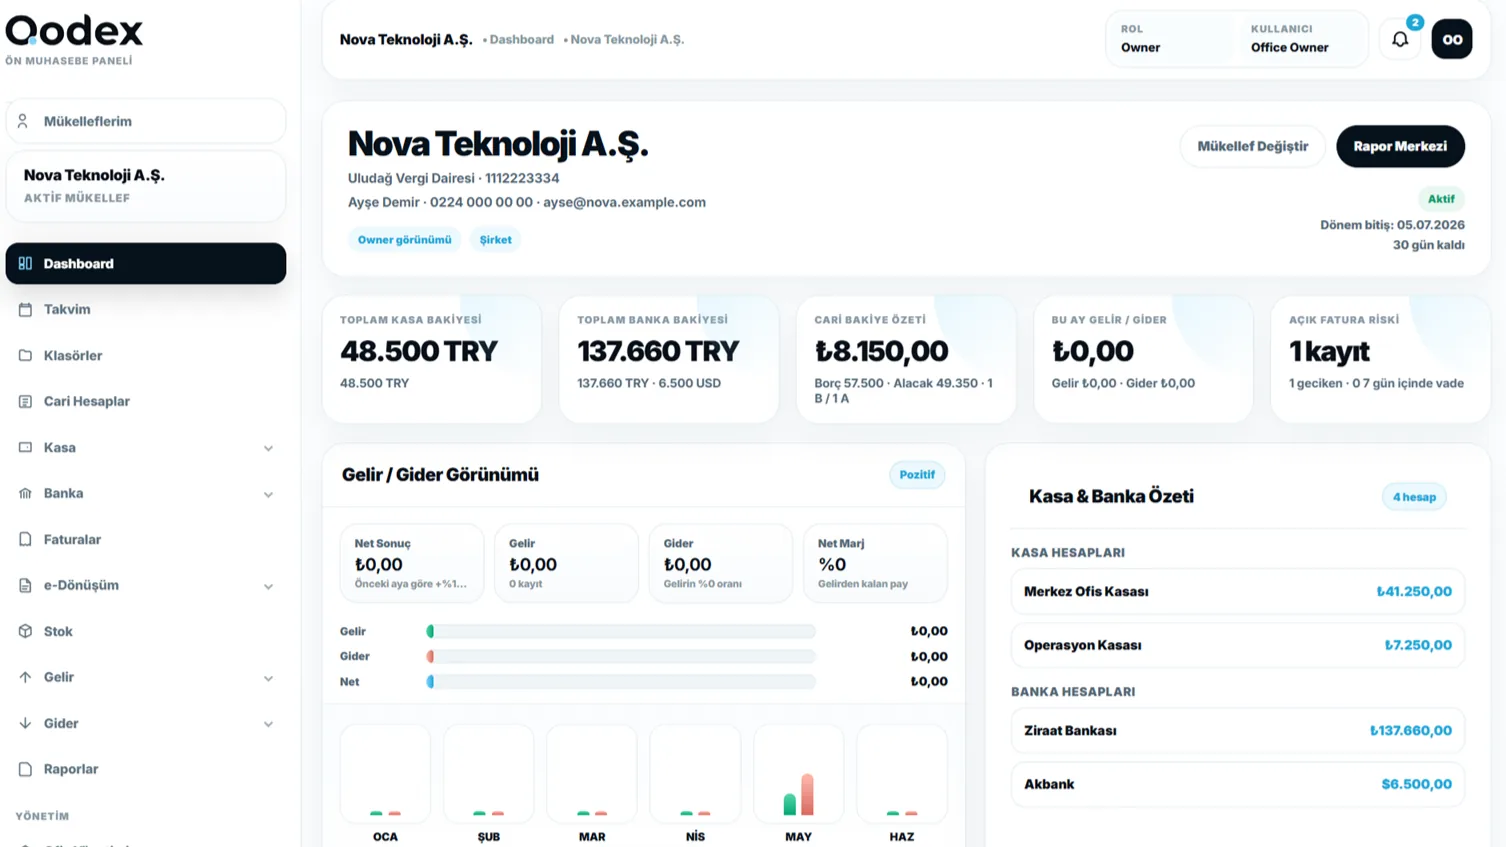Select Akbank account row
This screenshot has width=1506, height=847.
[1238, 784]
